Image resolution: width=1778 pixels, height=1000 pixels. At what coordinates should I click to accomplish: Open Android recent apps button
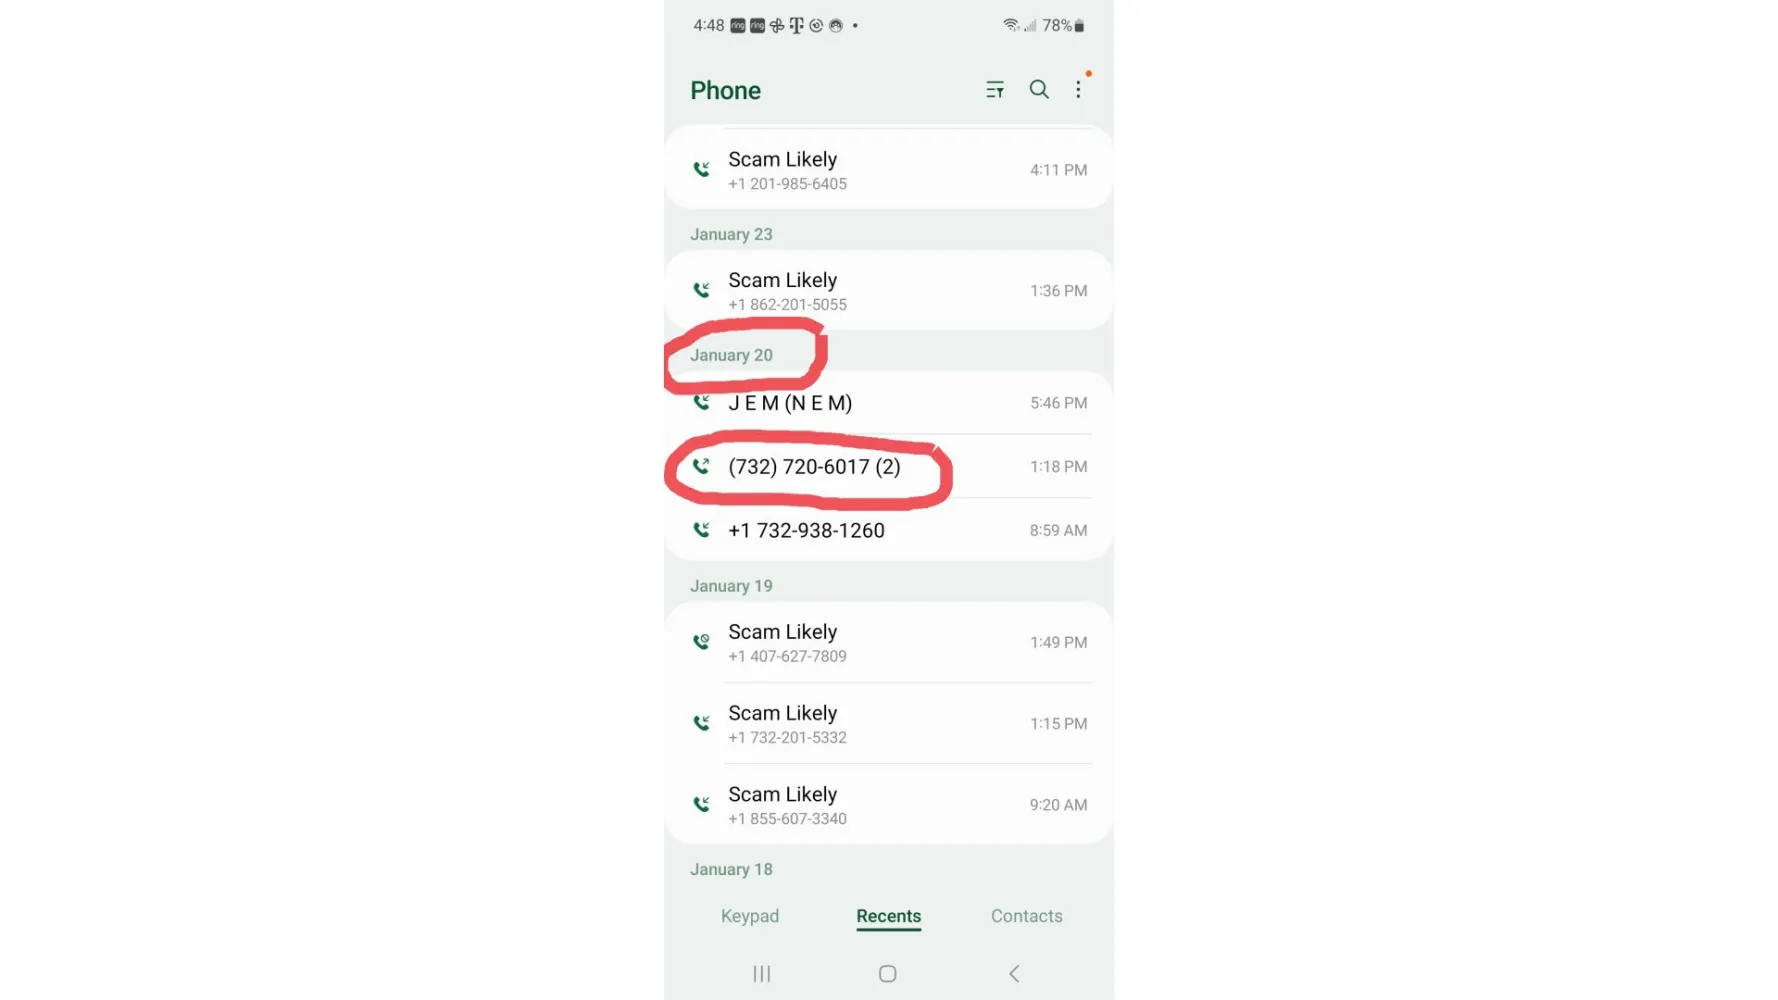pos(762,973)
